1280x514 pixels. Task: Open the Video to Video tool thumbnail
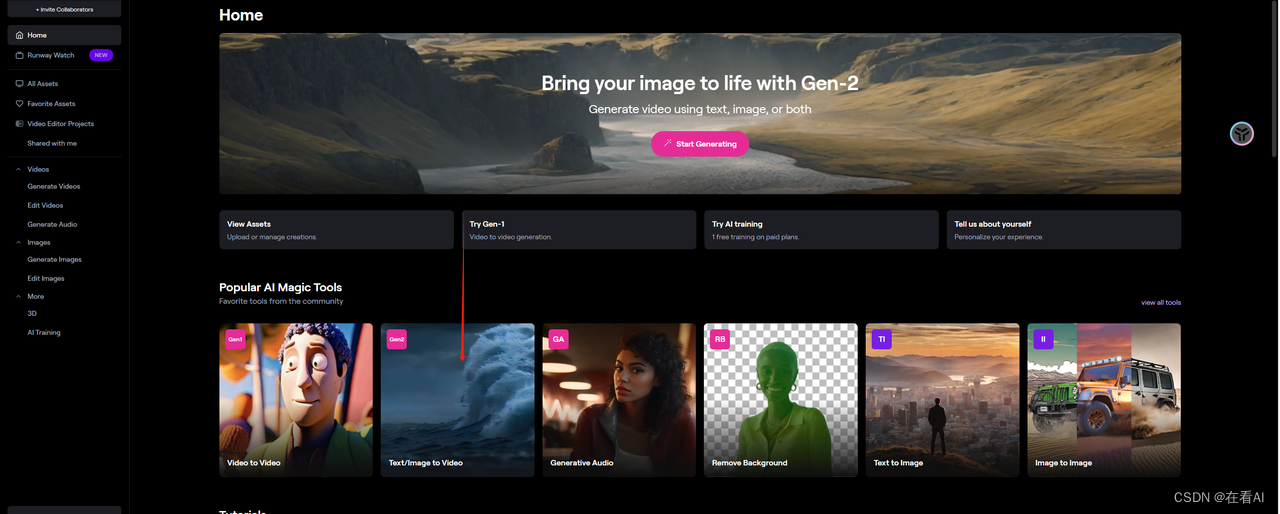(x=296, y=399)
